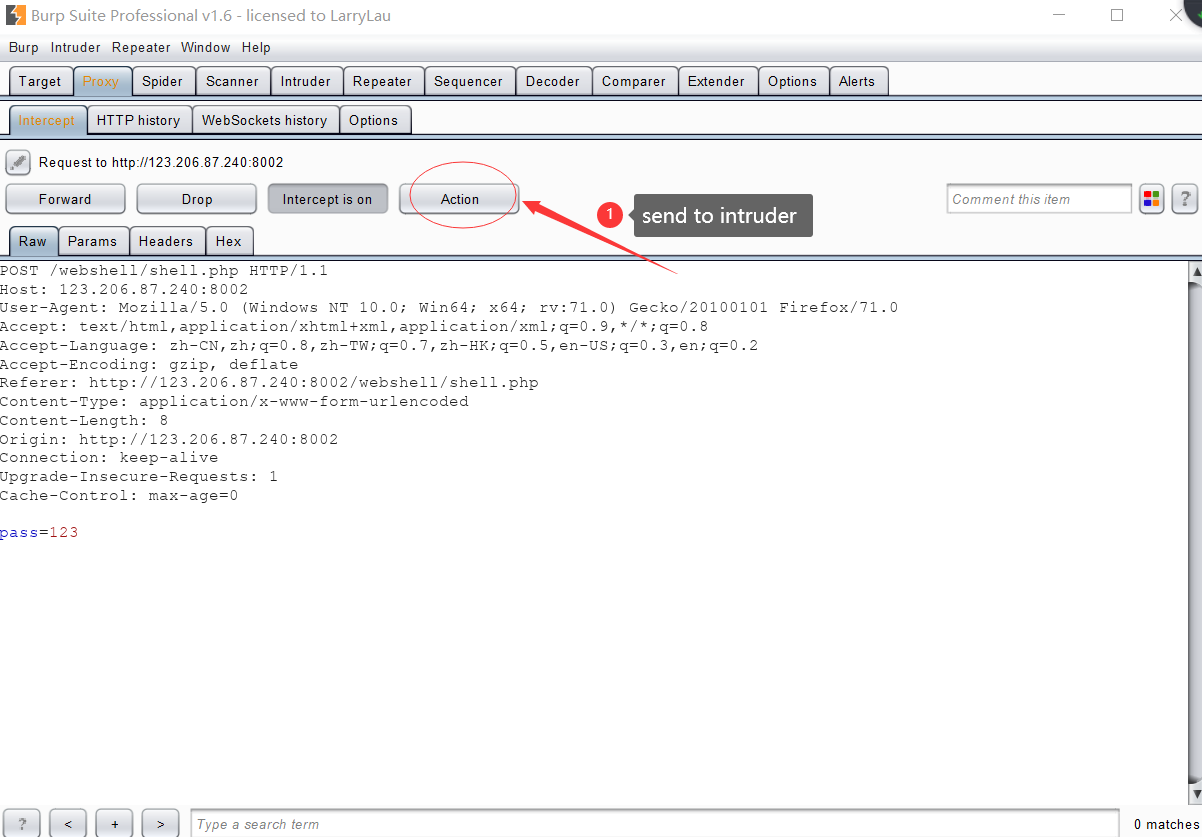
Task: Click the help question mark beside comment field
Action: coord(1184,199)
